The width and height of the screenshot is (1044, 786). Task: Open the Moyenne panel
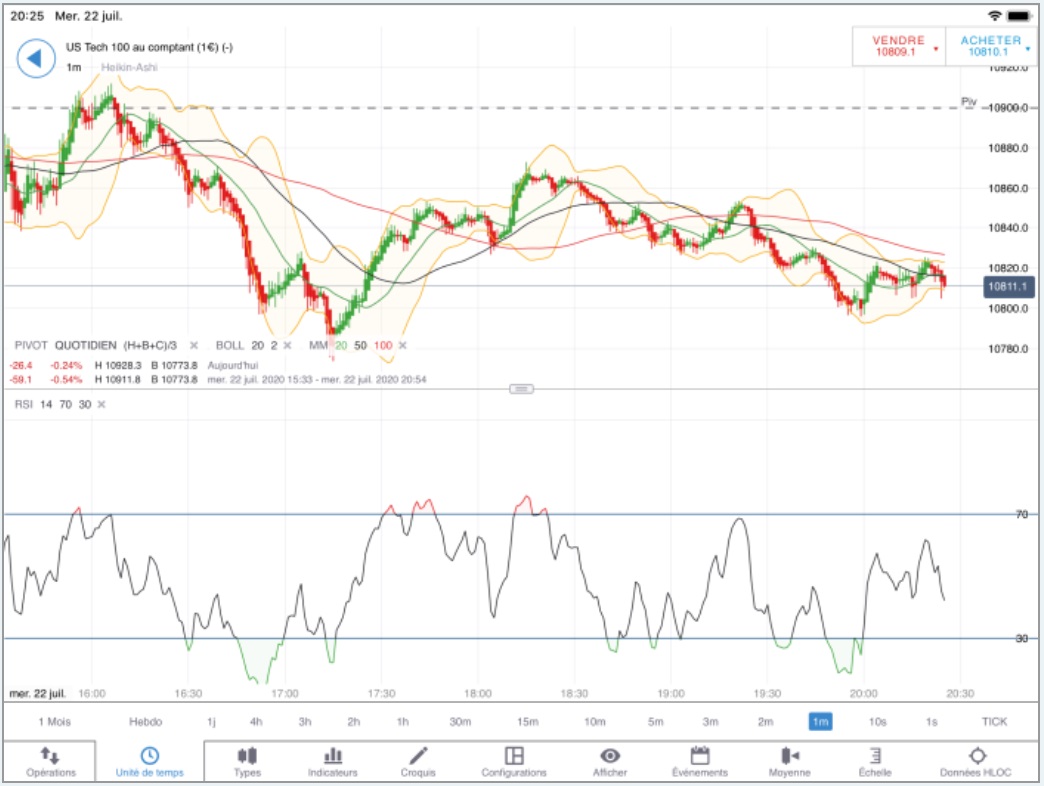790,762
